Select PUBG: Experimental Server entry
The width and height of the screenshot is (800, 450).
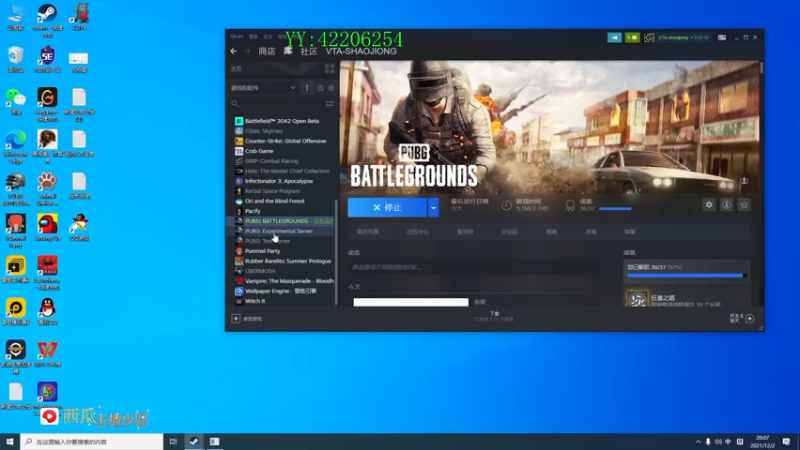pos(279,231)
